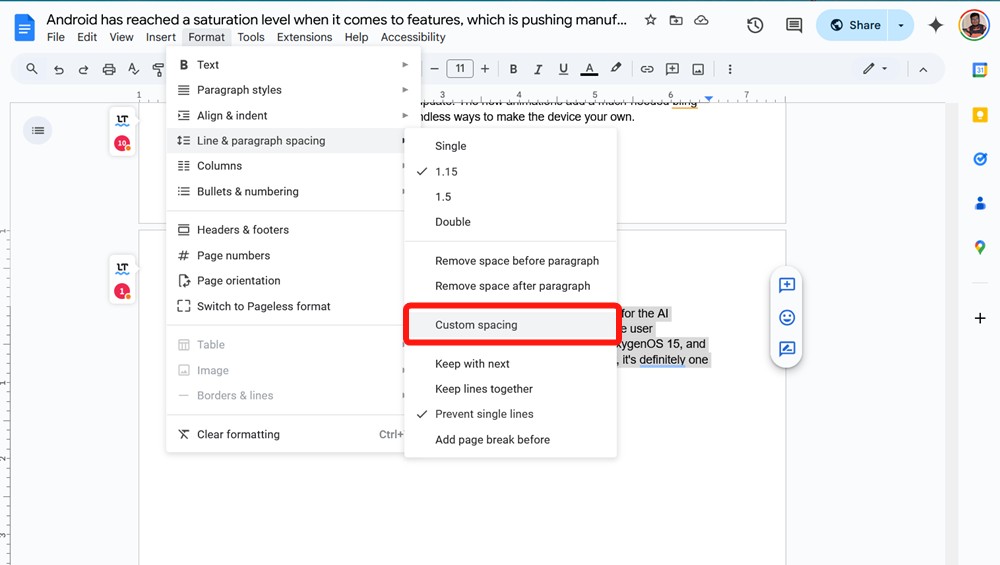Click the add comment floating button
This screenshot has width=1000, height=565.
787,285
